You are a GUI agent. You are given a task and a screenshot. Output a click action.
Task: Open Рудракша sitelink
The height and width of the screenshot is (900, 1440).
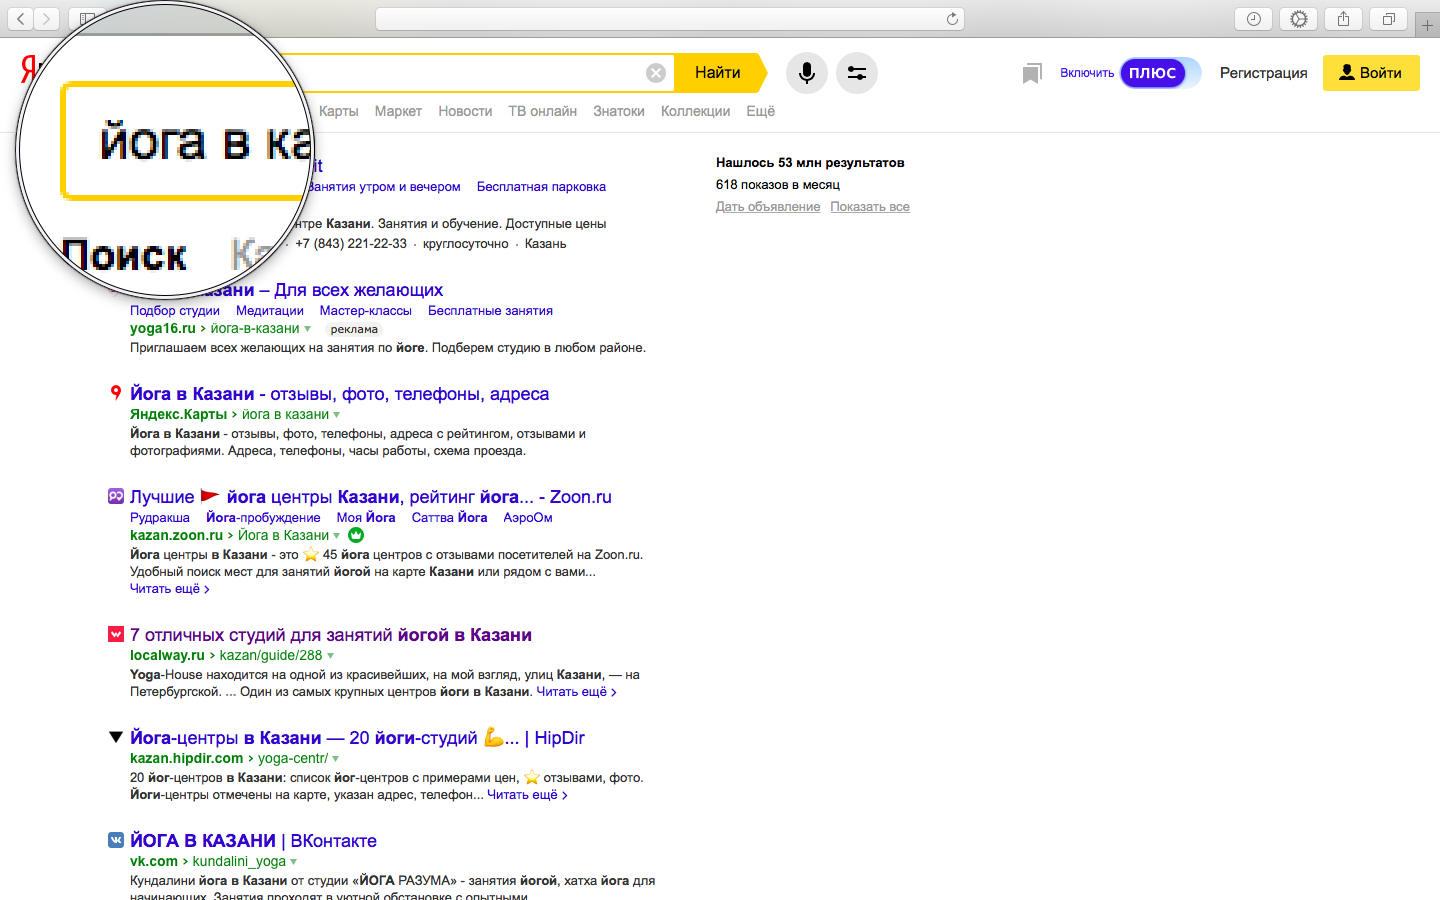160,518
